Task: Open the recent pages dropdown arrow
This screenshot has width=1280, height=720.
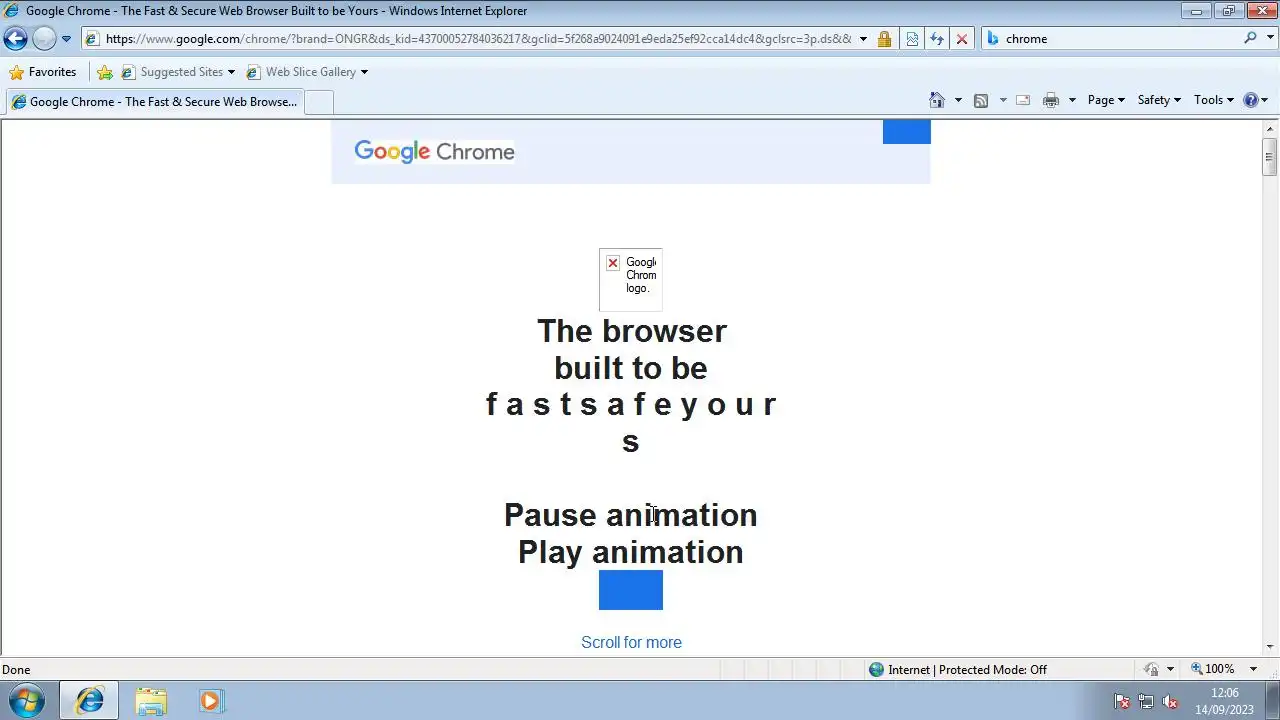Action: (x=66, y=39)
